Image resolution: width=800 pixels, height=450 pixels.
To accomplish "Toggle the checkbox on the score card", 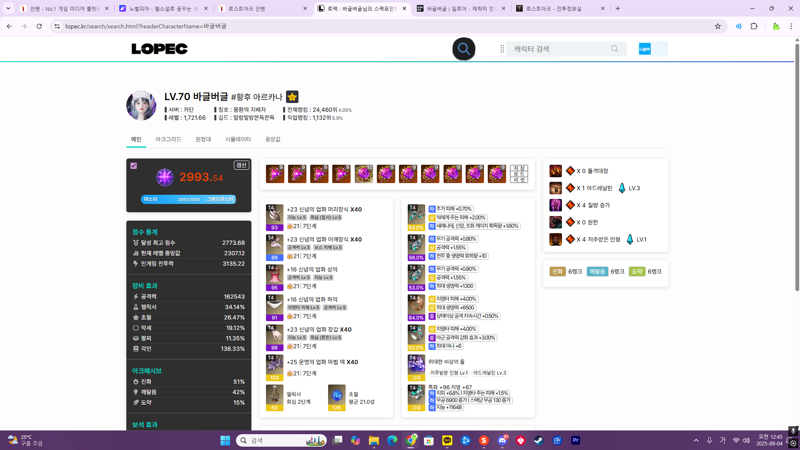I will [134, 166].
